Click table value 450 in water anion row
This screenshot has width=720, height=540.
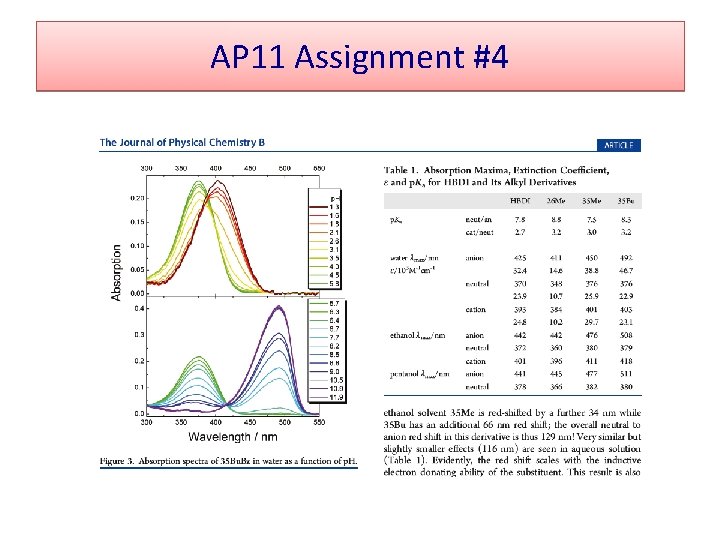click(x=591, y=258)
